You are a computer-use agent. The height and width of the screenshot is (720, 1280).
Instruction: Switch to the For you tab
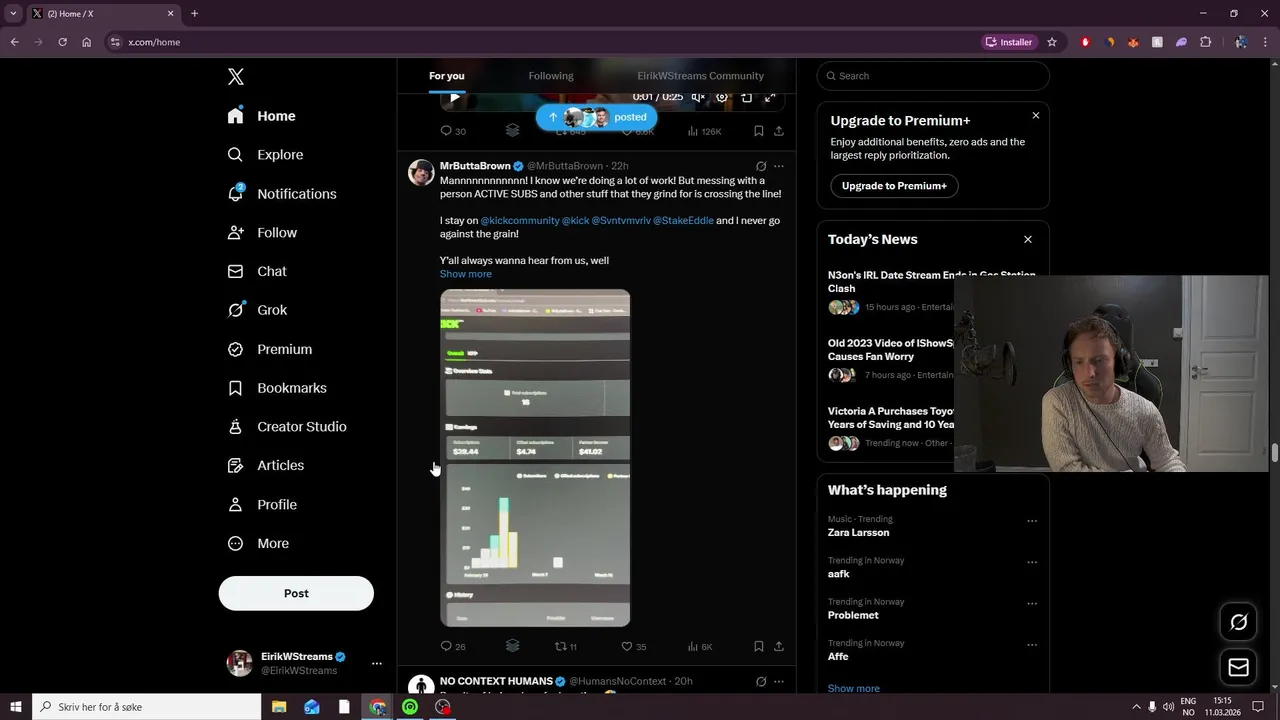(447, 76)
